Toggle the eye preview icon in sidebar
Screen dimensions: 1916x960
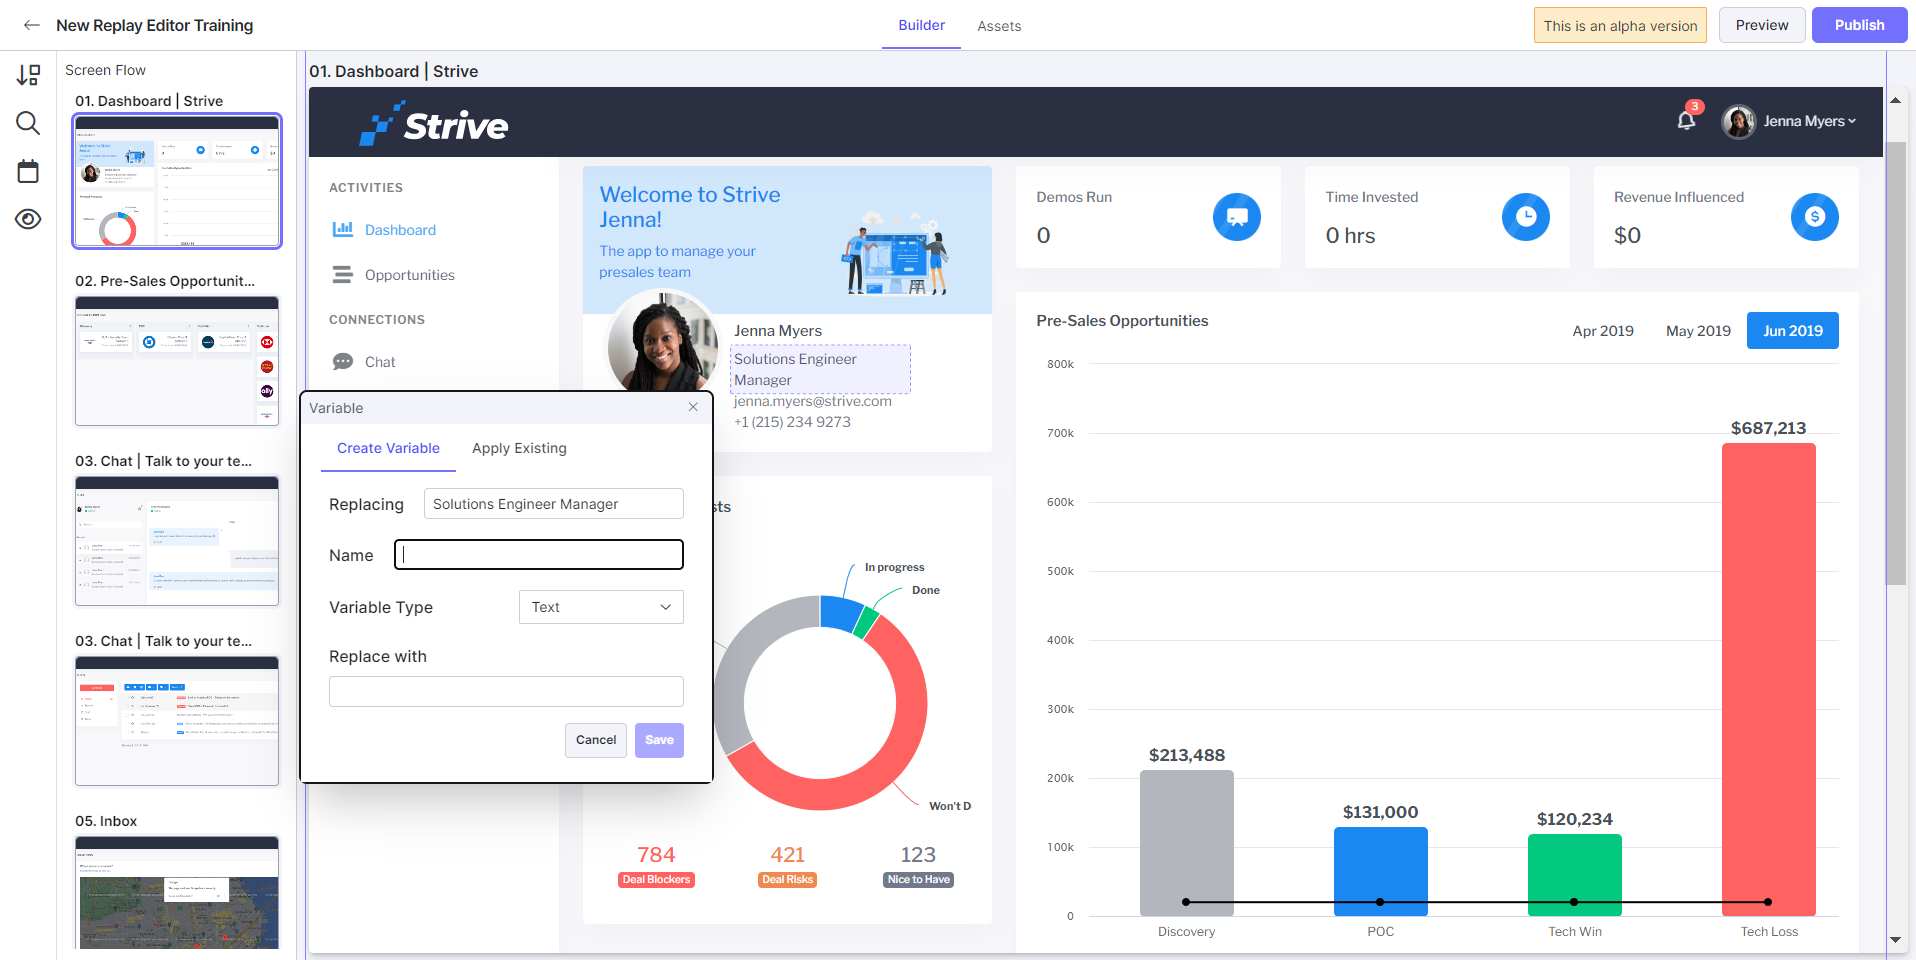pyautogui.click(x=28, y=219)
